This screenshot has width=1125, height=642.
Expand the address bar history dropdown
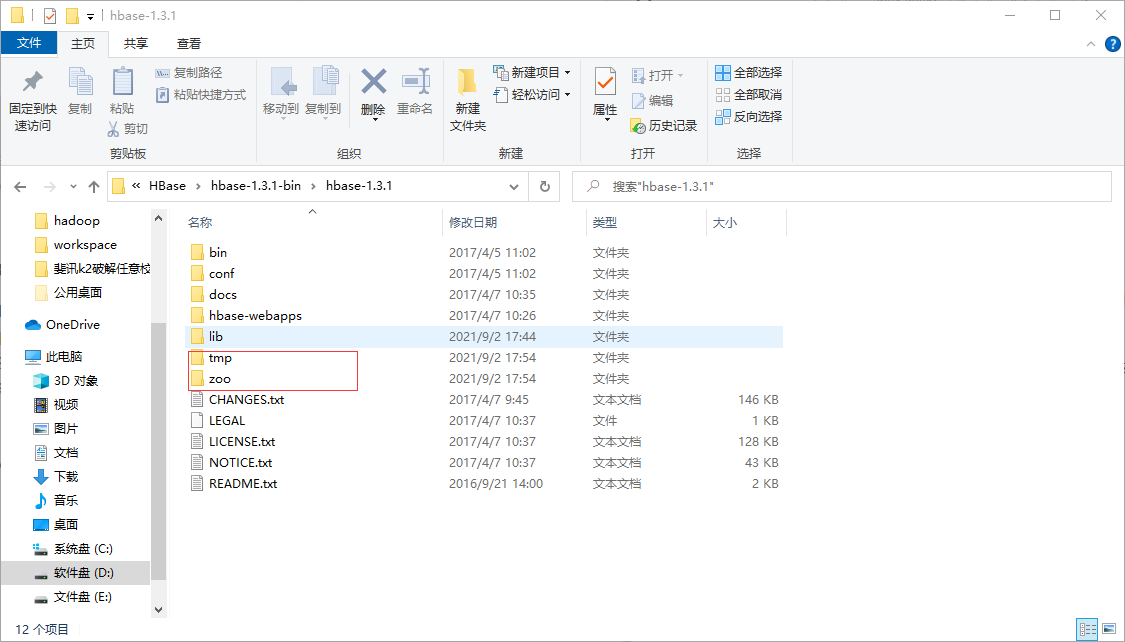514,187
